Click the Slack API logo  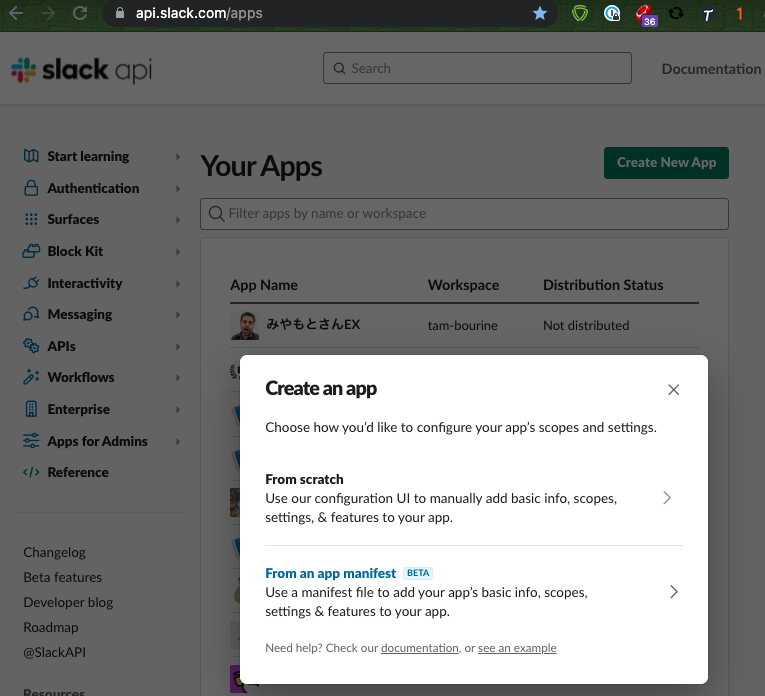point(81,70)
